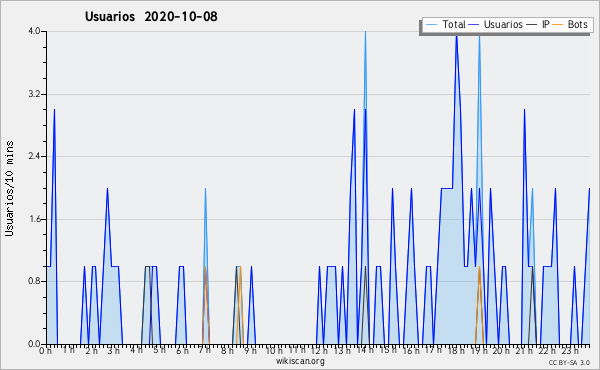Click the y-axis value 4.0
The height and width of the screenshot is (370, 600).
[x=34, y=31]
